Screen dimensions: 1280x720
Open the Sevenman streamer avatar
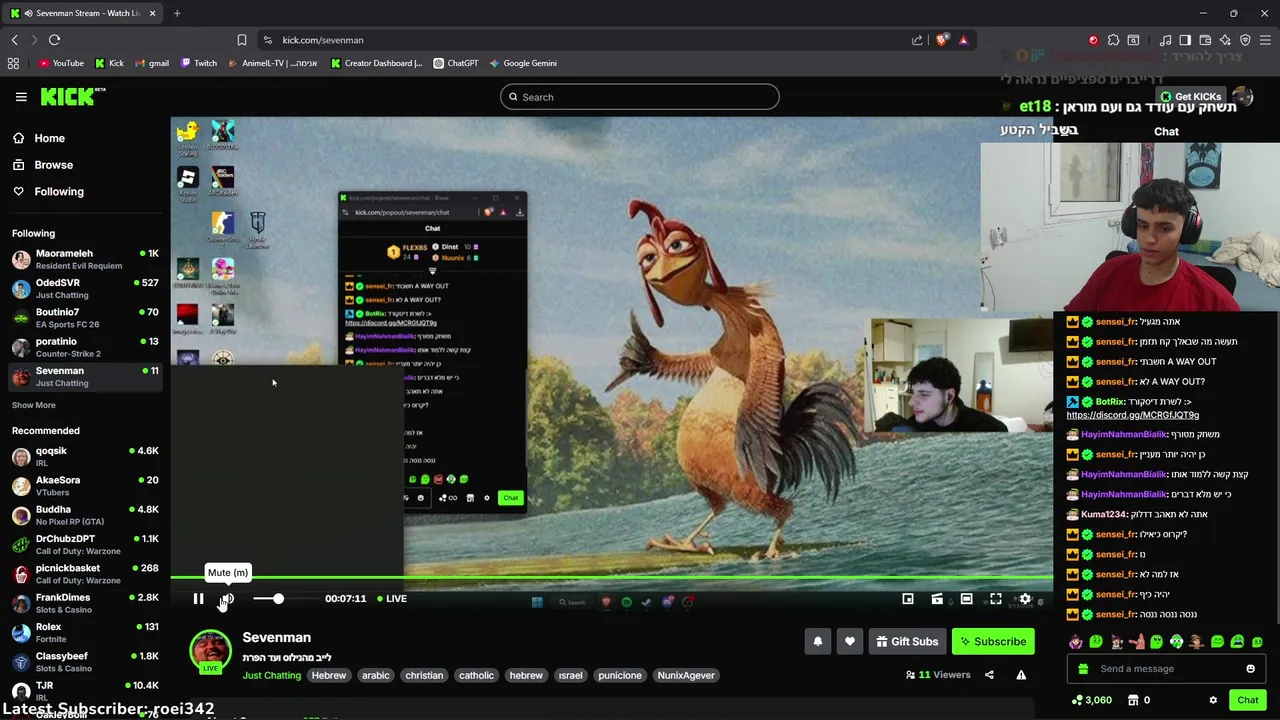click(210, 651)
